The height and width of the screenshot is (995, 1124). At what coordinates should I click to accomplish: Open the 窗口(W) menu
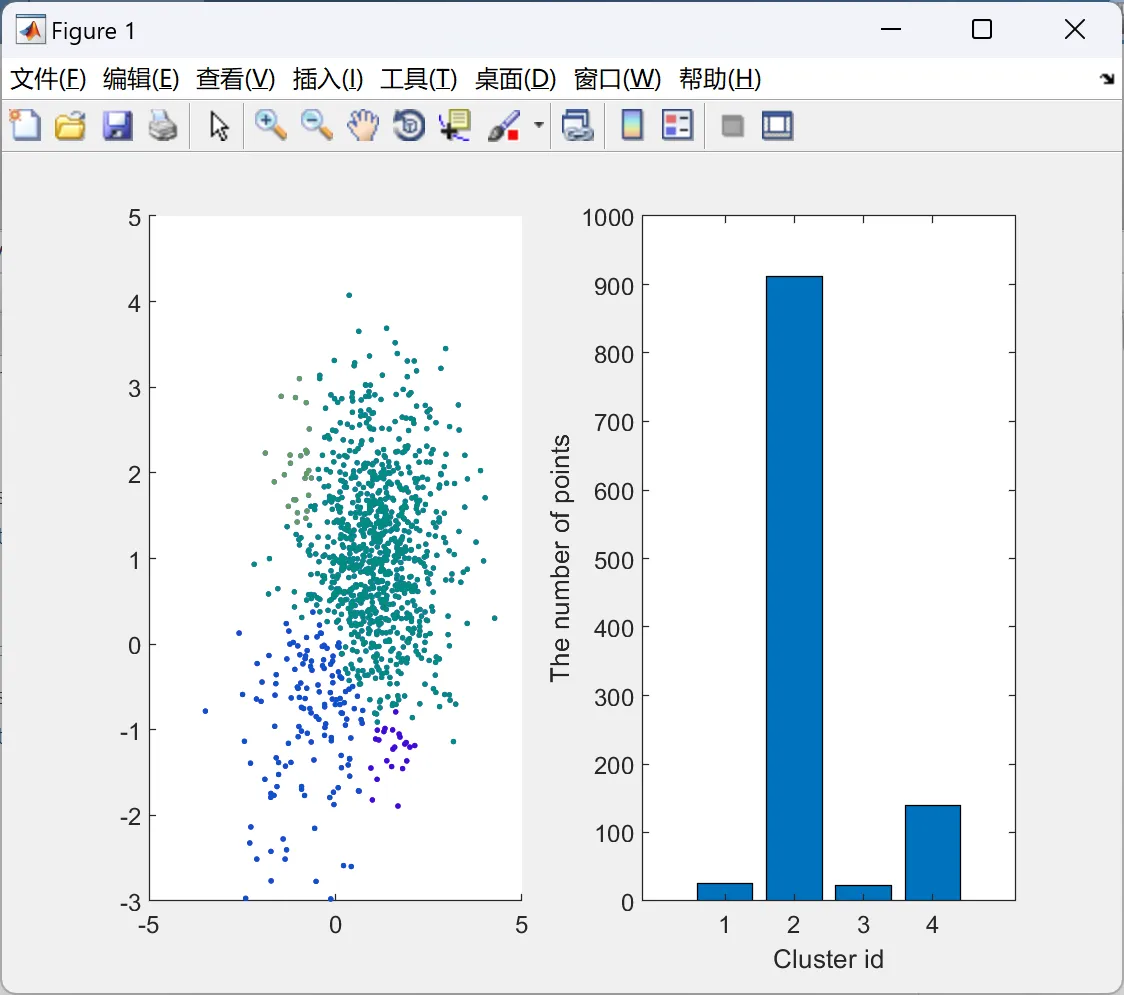pos(617,79)
